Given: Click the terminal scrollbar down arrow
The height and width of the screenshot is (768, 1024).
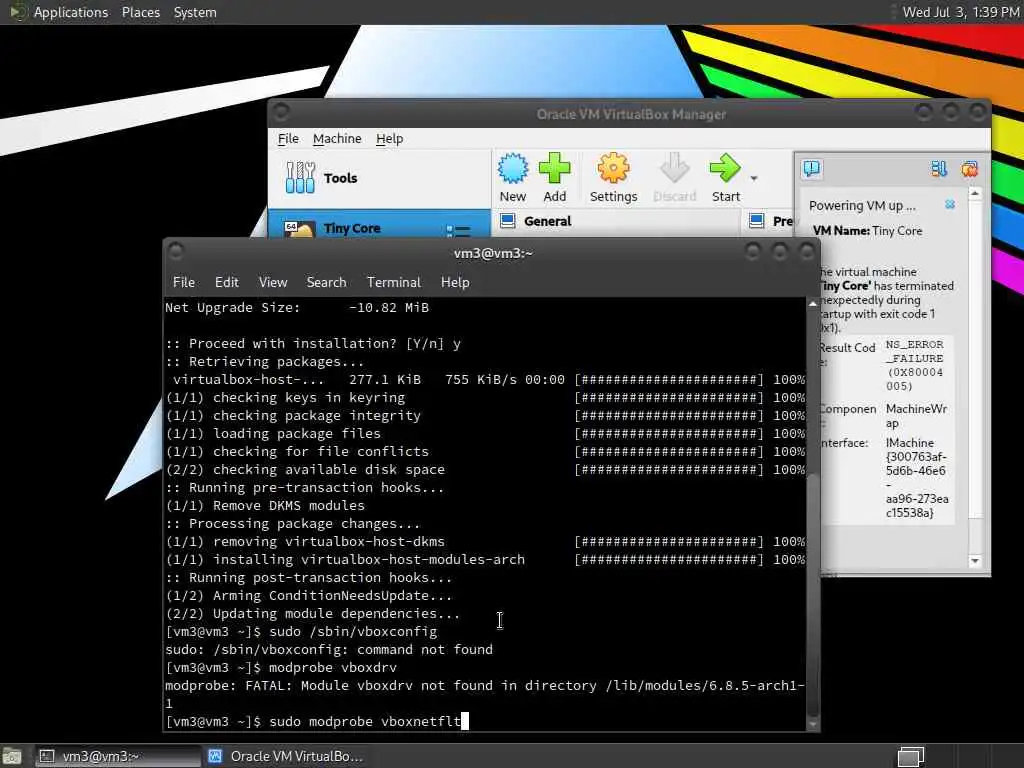Looking at the screenshot, I should point(812,724).
